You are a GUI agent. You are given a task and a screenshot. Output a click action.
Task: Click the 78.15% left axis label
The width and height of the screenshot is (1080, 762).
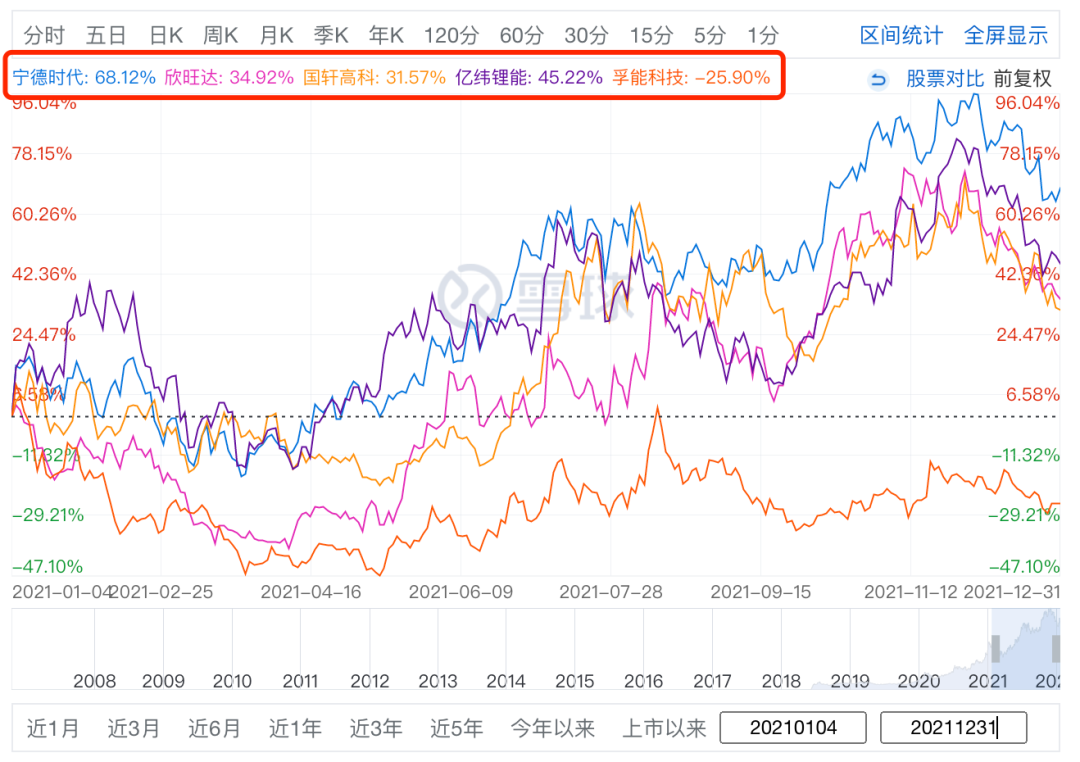[42, 154]
